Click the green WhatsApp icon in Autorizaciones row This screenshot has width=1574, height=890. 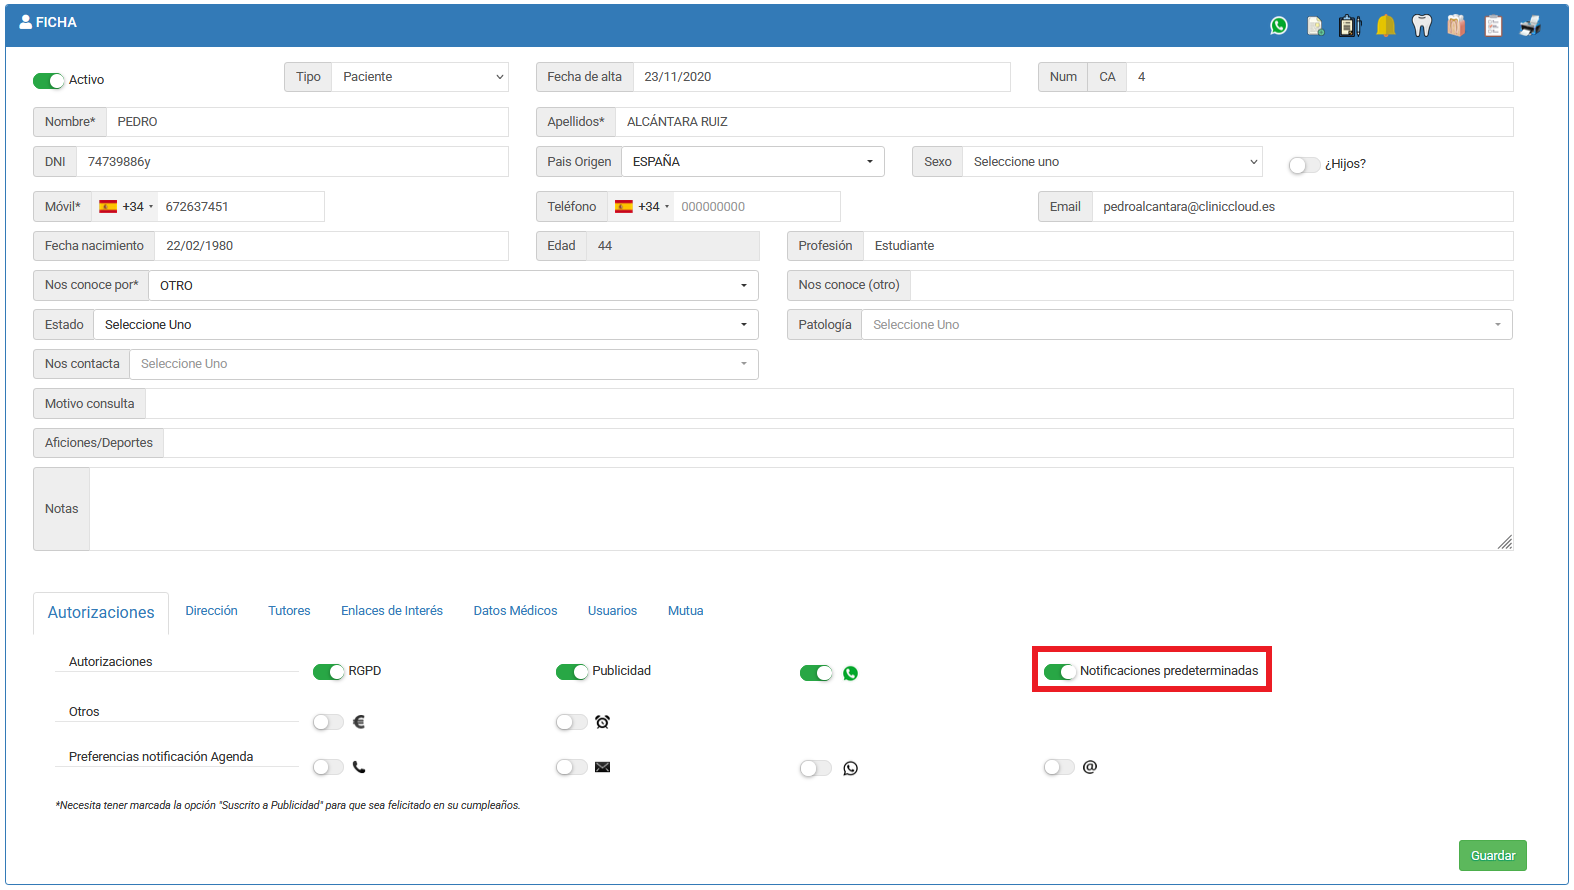[x=850, y=673]
